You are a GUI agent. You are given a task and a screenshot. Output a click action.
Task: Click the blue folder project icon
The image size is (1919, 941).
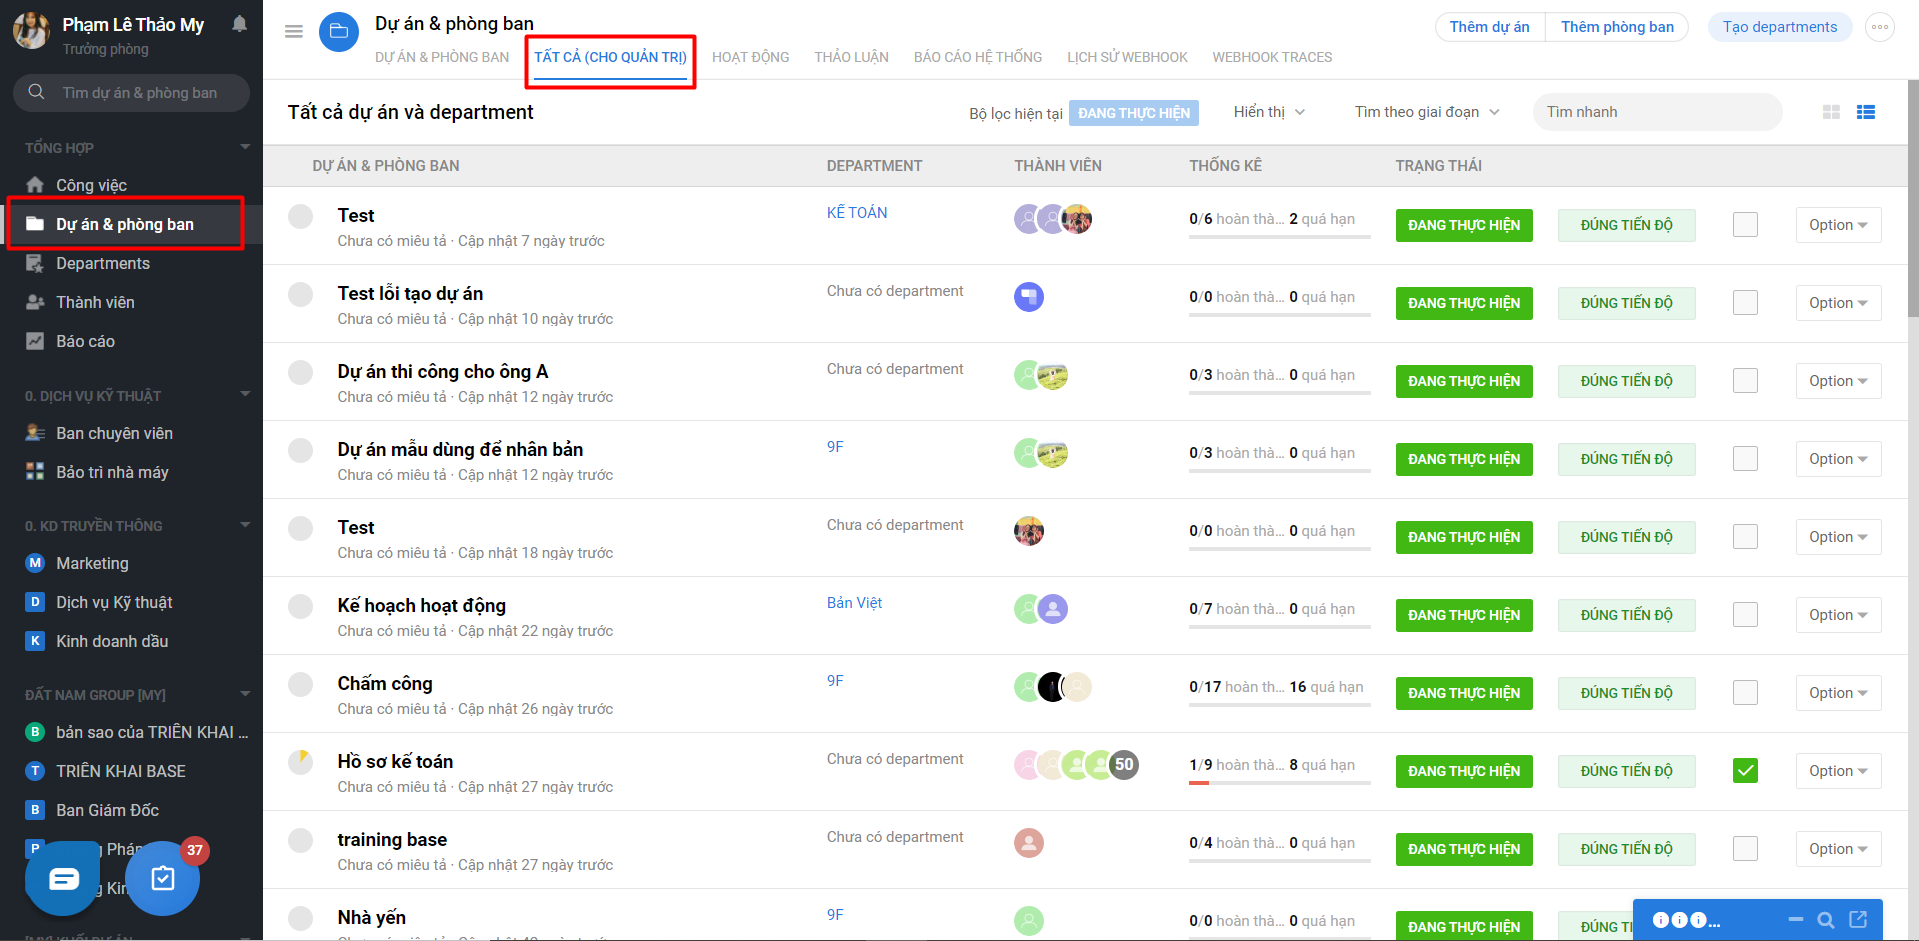[x=339, y=32]
